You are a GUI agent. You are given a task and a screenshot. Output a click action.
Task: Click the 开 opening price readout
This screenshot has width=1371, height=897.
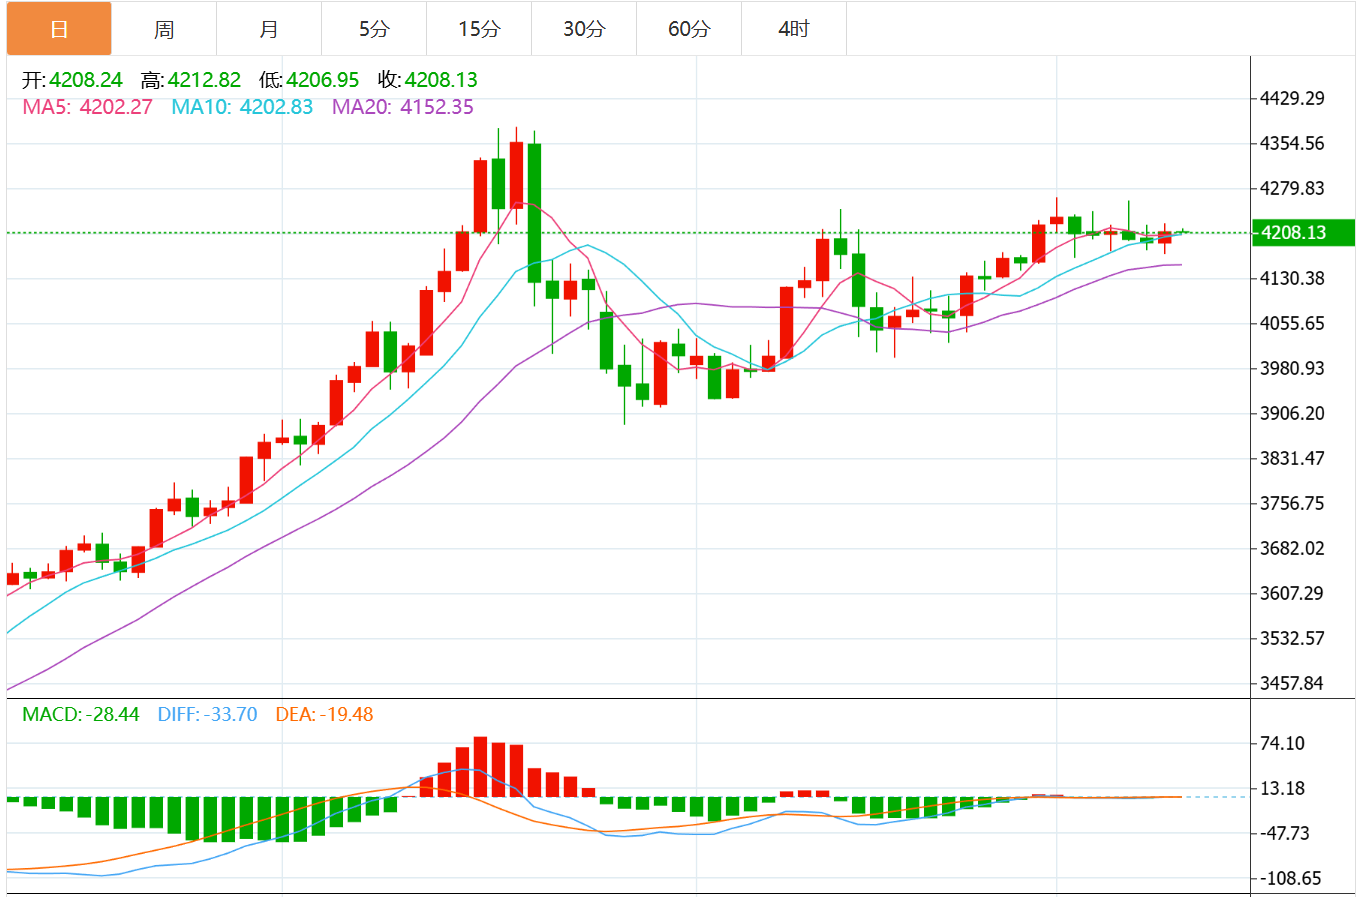click(72, 80)
